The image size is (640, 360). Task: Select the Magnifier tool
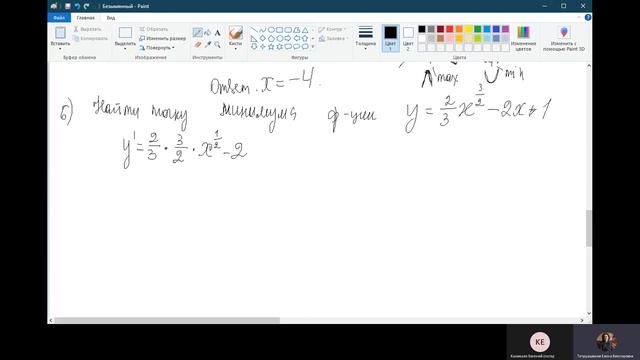click(217, 44)
